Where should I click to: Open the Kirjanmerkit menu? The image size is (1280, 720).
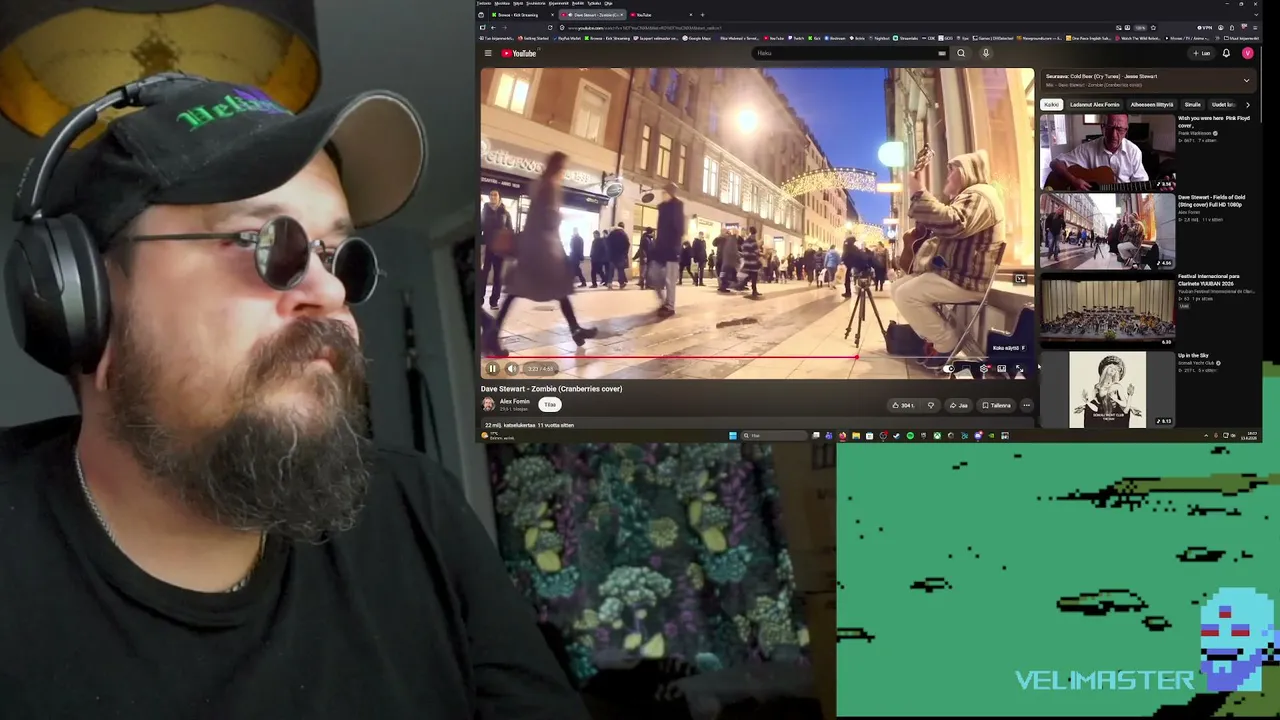point(558,3)
